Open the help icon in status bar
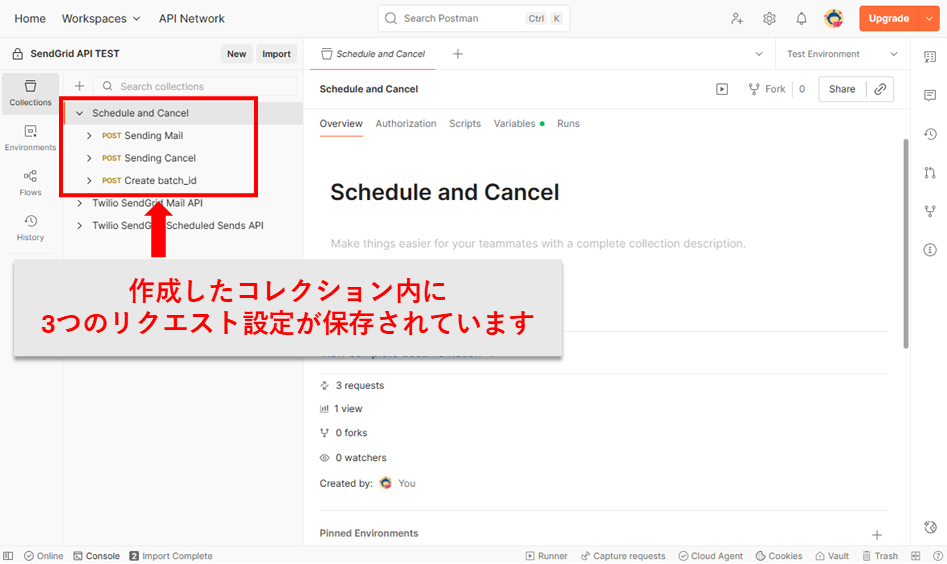Screen dimensions: 947x564 [938, 556]
